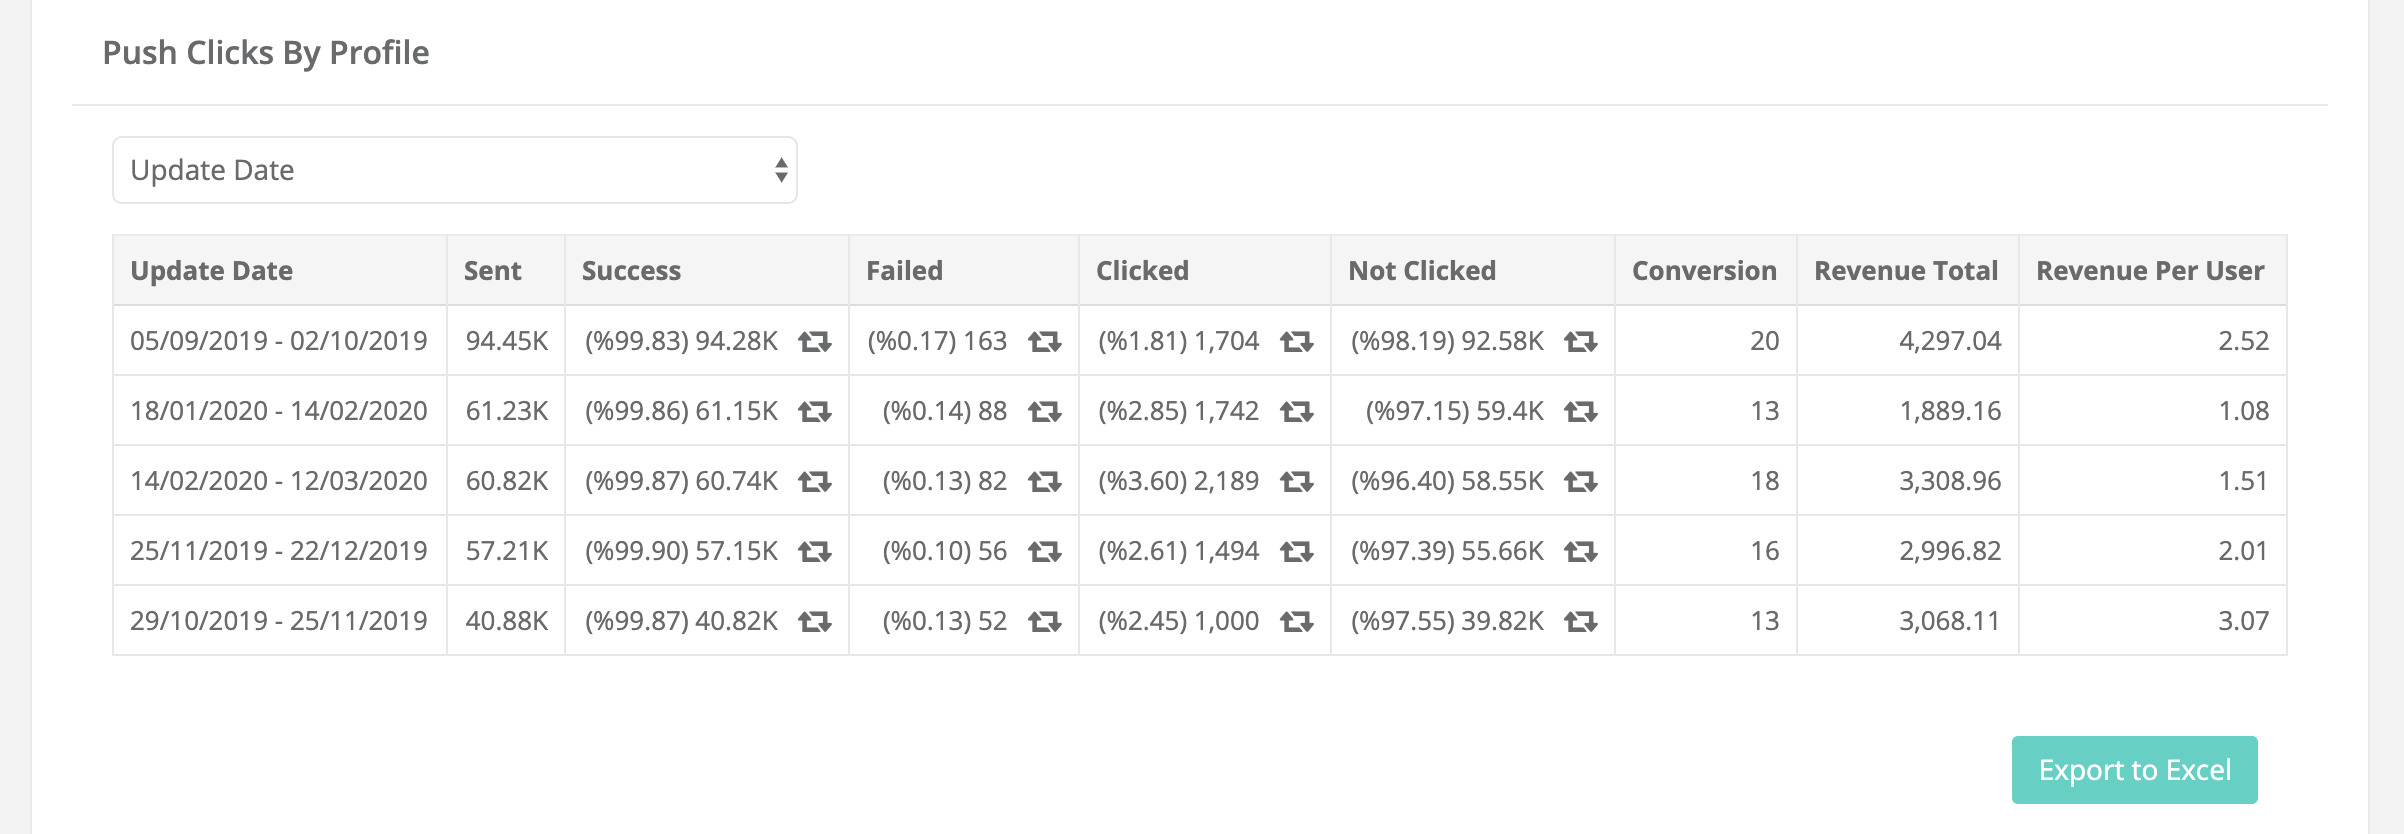Click the Not Clicked column header
The width and height of the screenshot is (2404, 834).
click(x=1422, y=271)
